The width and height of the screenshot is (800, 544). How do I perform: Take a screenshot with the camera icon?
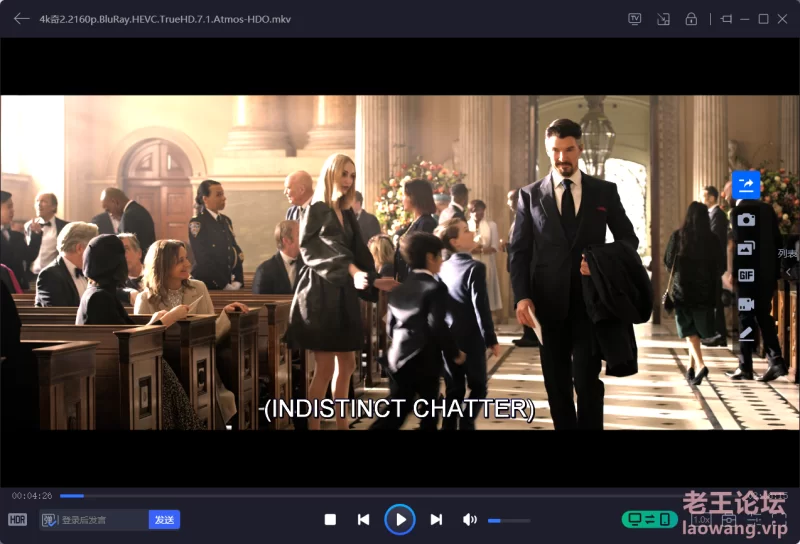(x=746, y=219)
